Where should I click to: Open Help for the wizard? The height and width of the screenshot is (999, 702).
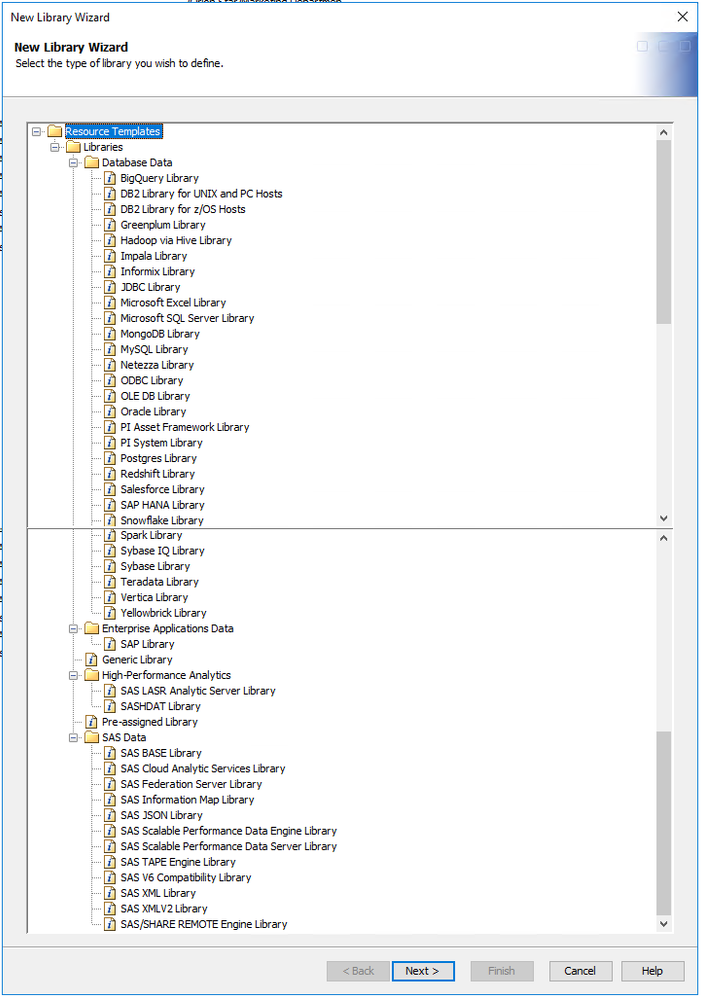click(652, 971)
